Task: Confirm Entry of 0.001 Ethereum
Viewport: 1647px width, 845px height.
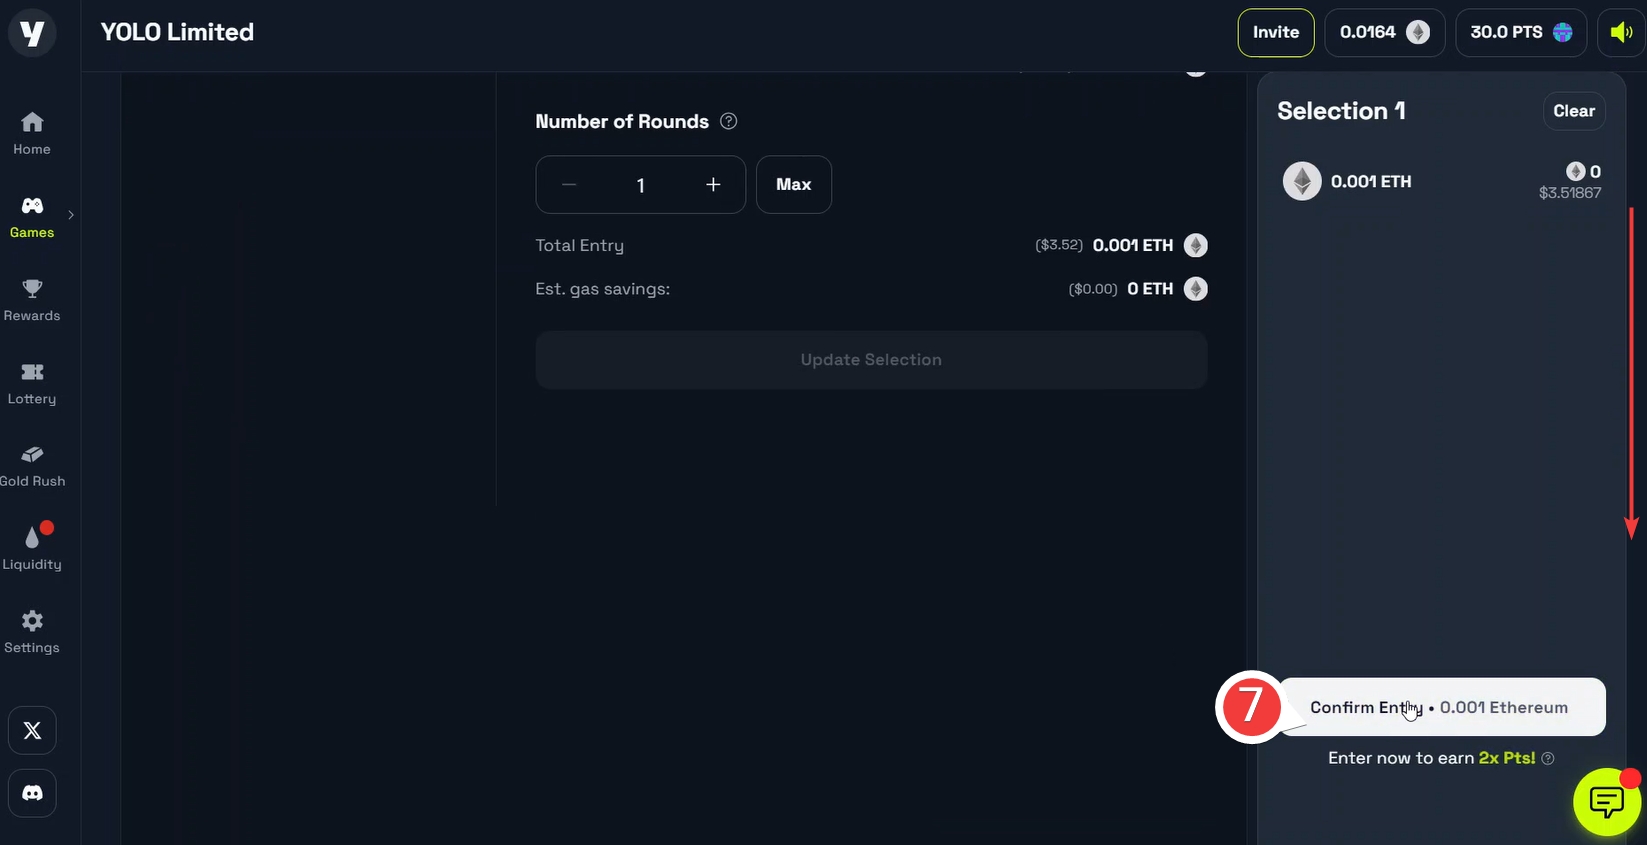Action: point(1441,707)
